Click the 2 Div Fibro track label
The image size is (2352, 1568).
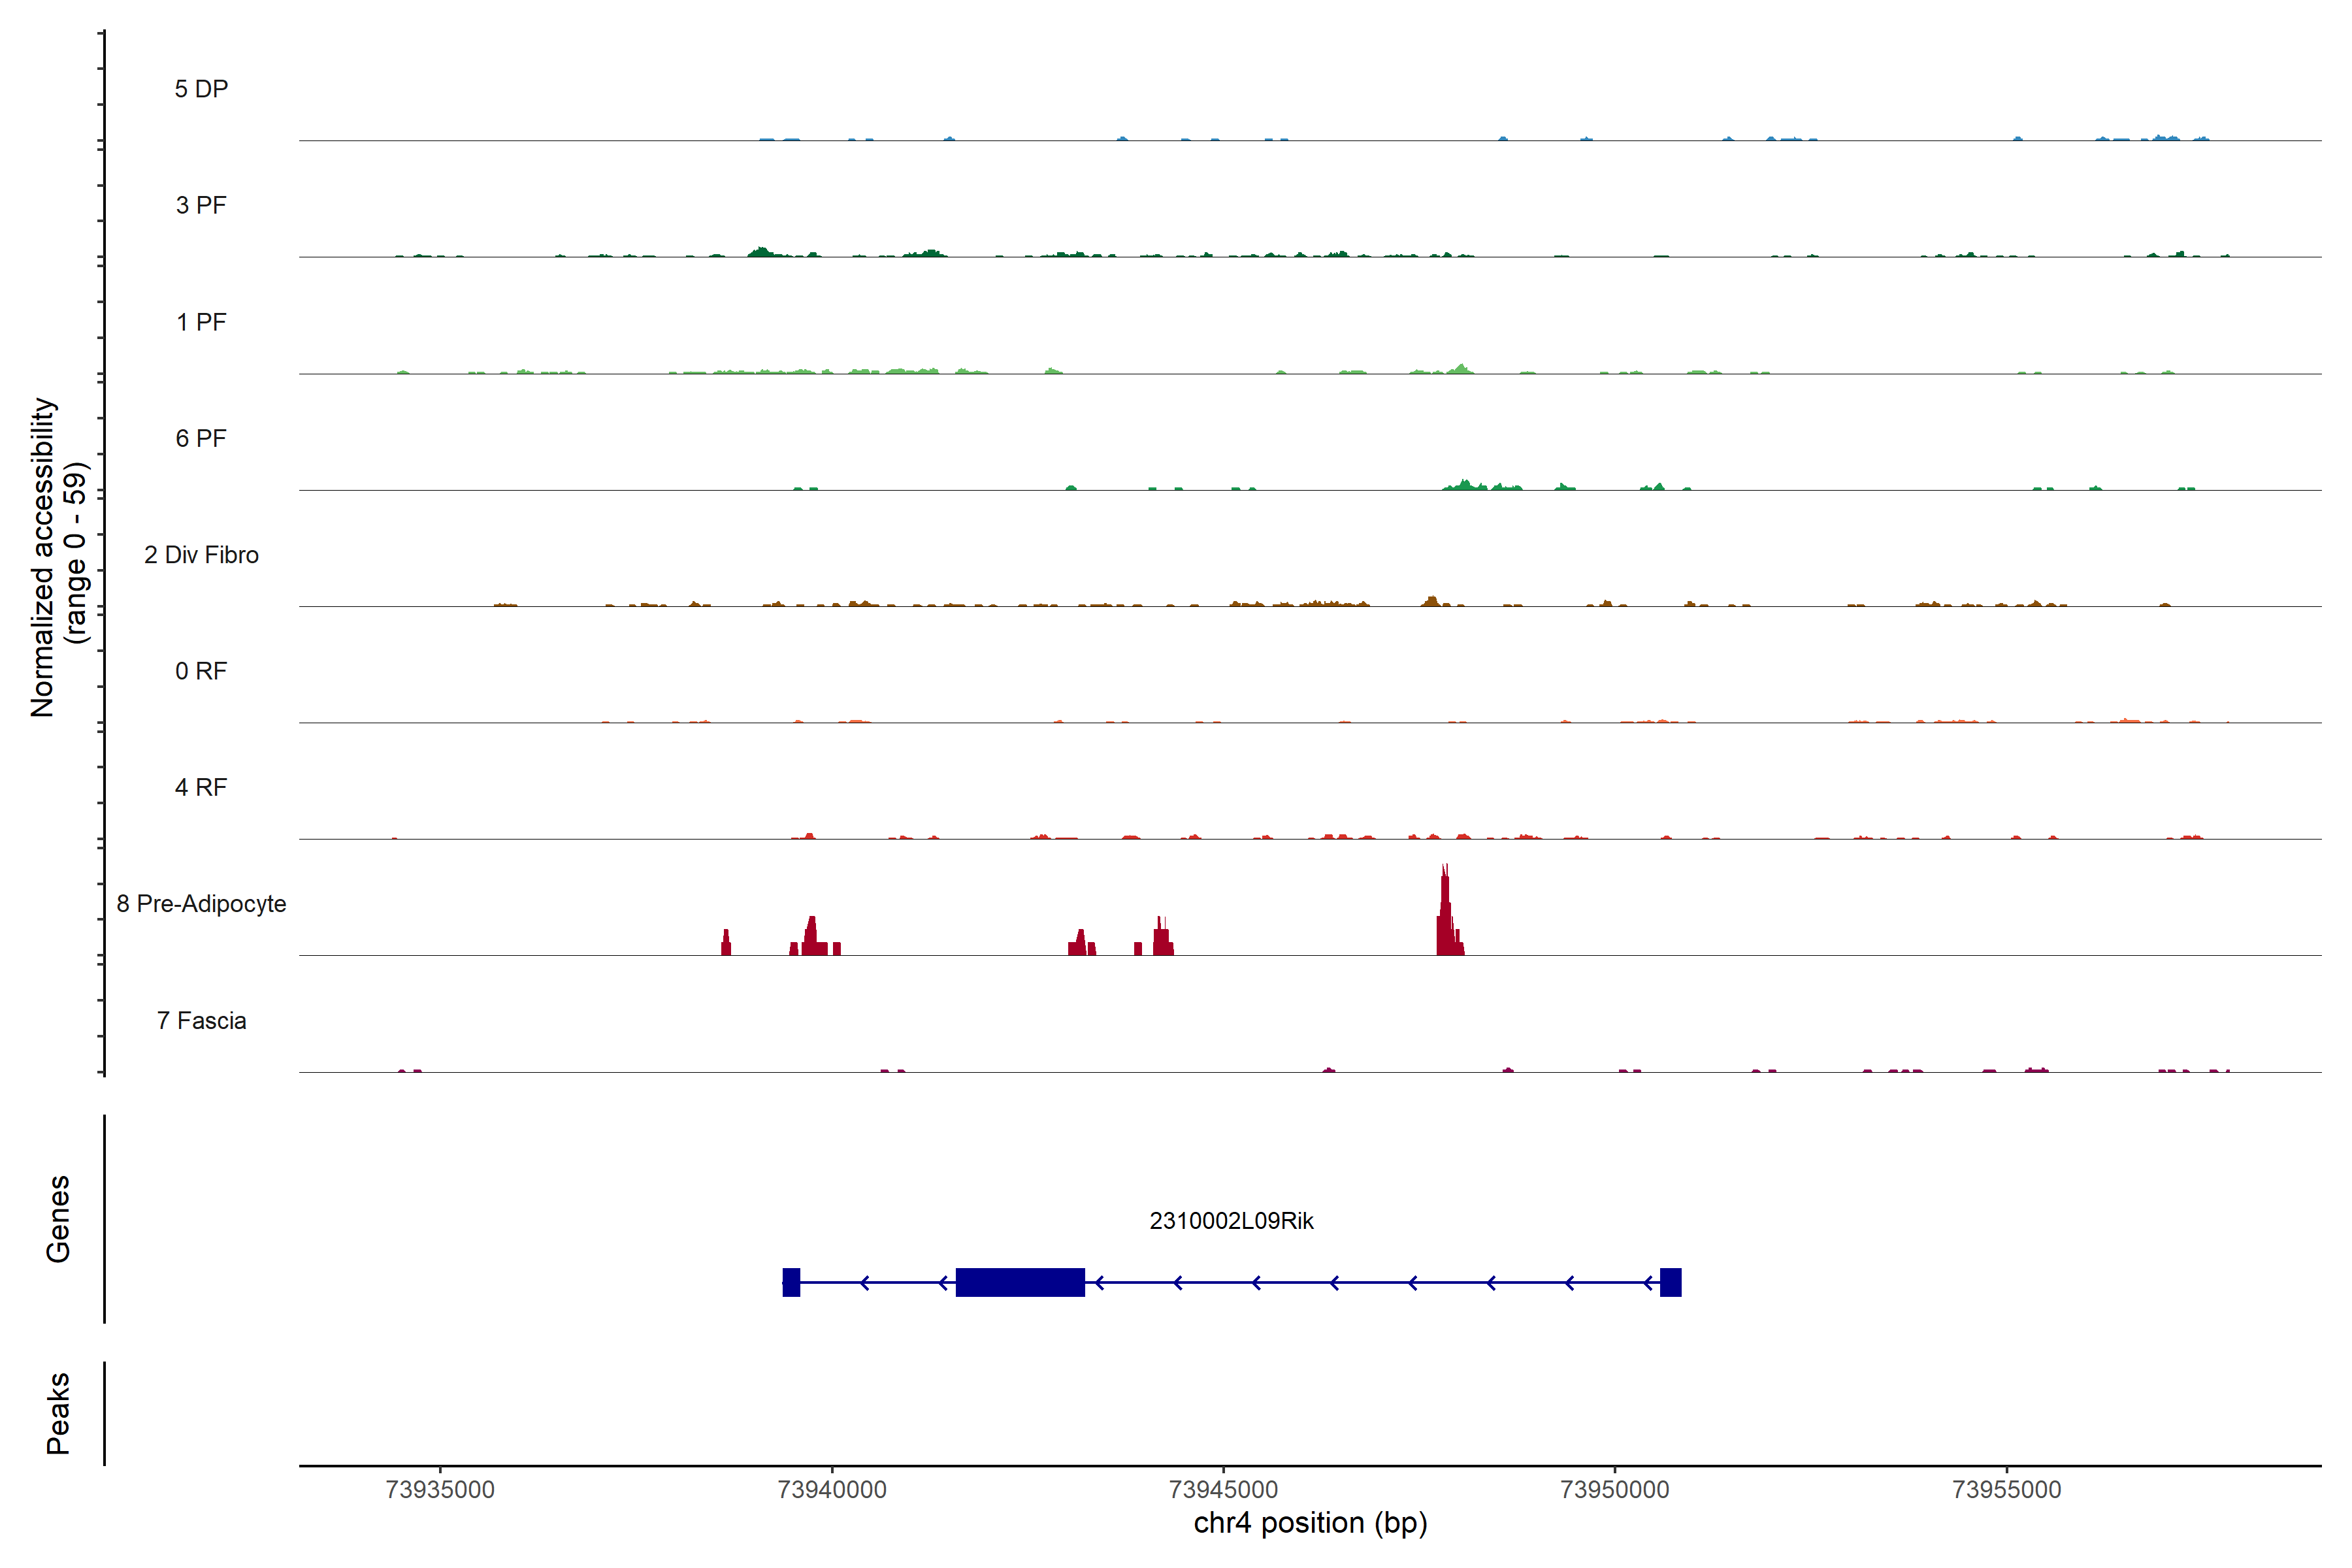coord(201,555)
